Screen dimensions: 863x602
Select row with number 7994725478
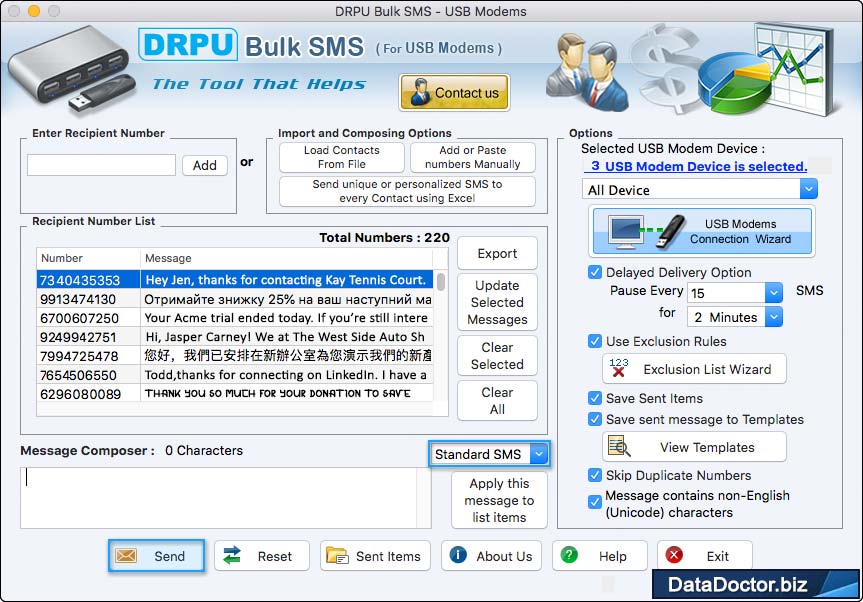pos(235,355)
